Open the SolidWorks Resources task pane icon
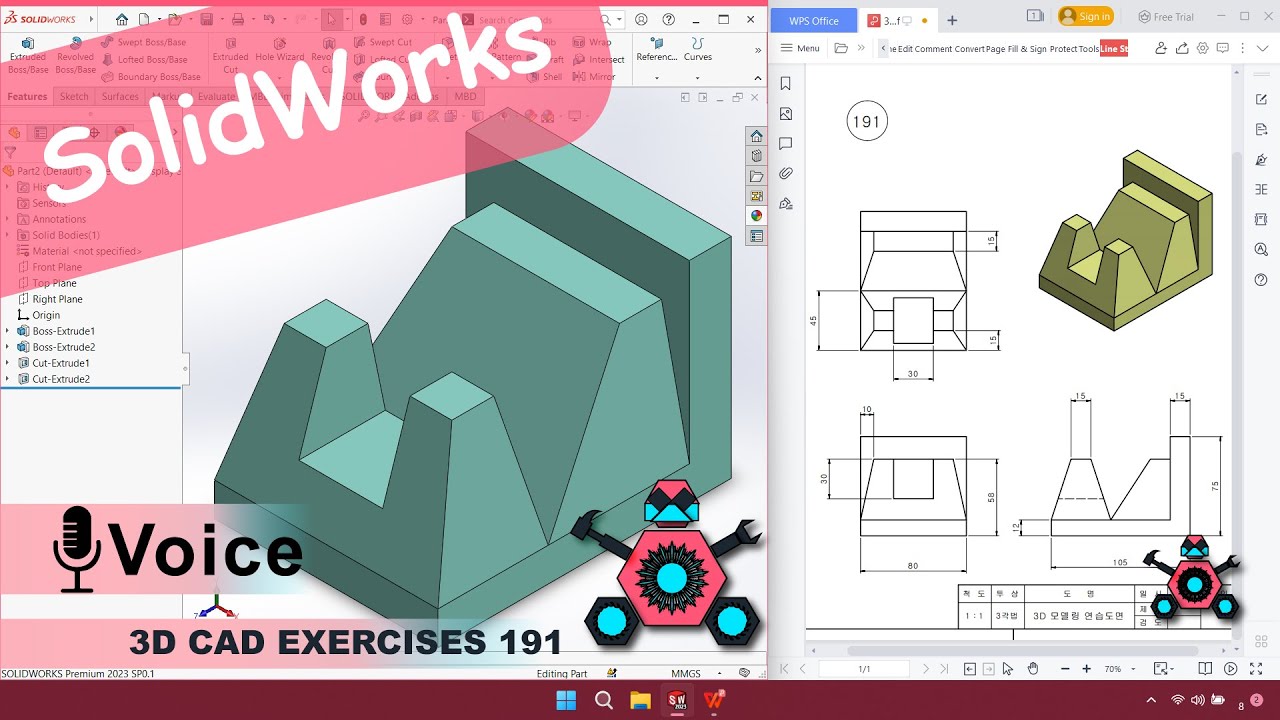Image resolution: width=1280 pixels, height=720 pixels. coord(756,136)
